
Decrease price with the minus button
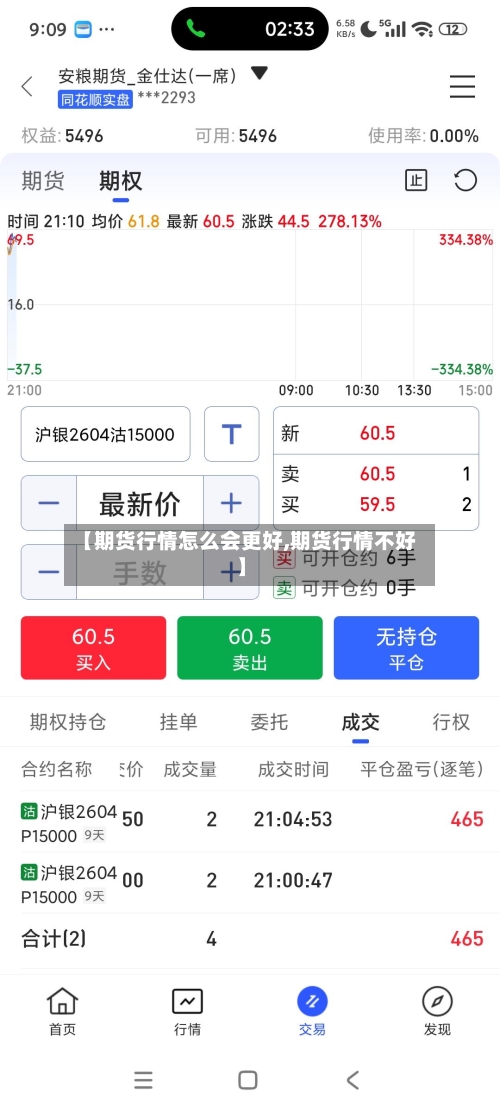[x=49, y=504]
